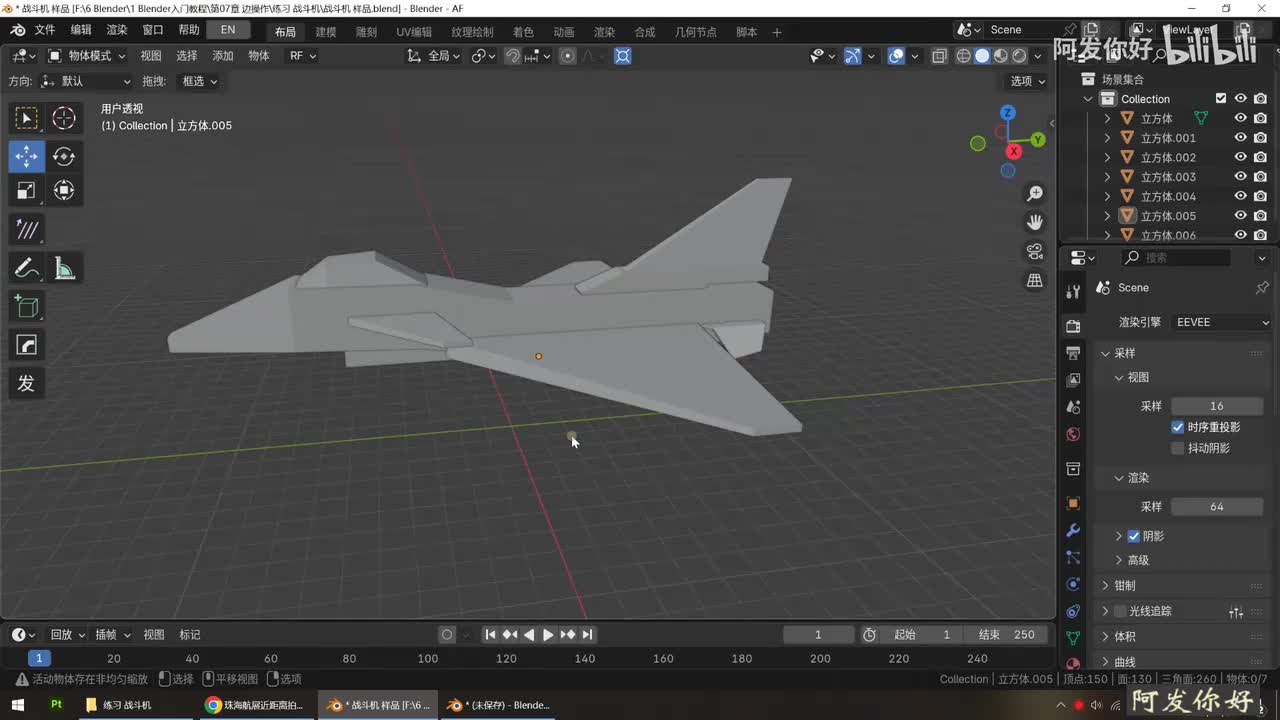Open the Physics properties tab
1280x720 pixels.
(1073, 584)
